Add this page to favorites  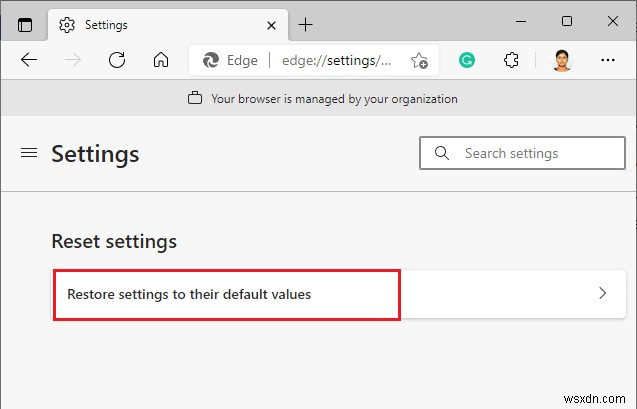click(419, 61)
